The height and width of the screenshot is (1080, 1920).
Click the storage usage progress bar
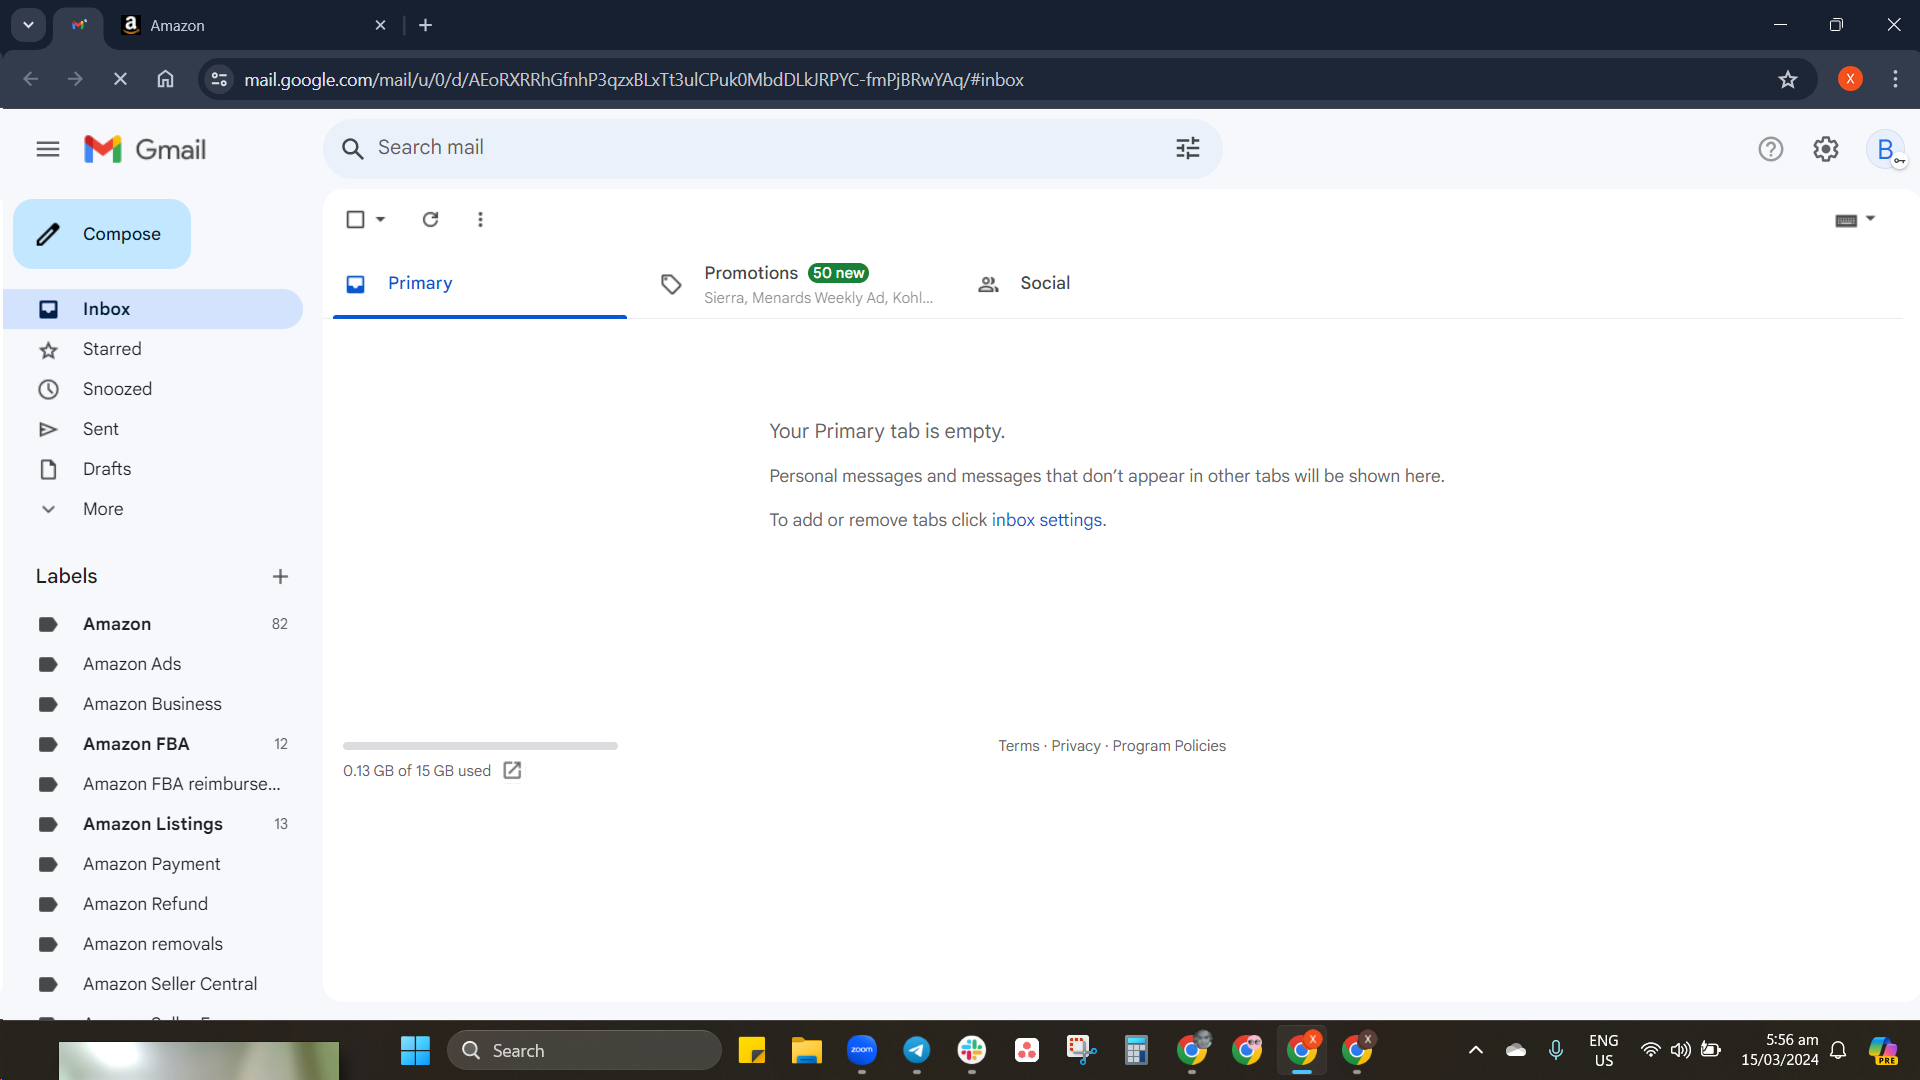click(x=480, y=746)
